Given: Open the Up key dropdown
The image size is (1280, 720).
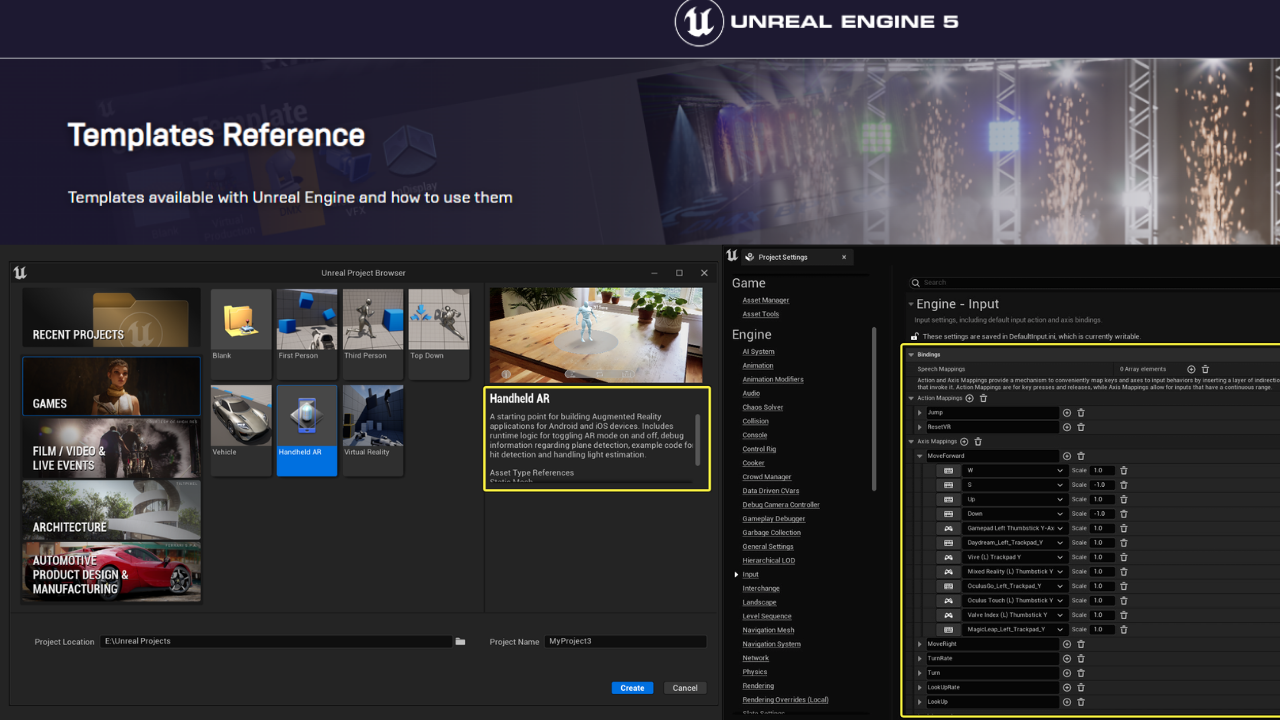Looking at the screenshot, I should (x=1014, y=499).
